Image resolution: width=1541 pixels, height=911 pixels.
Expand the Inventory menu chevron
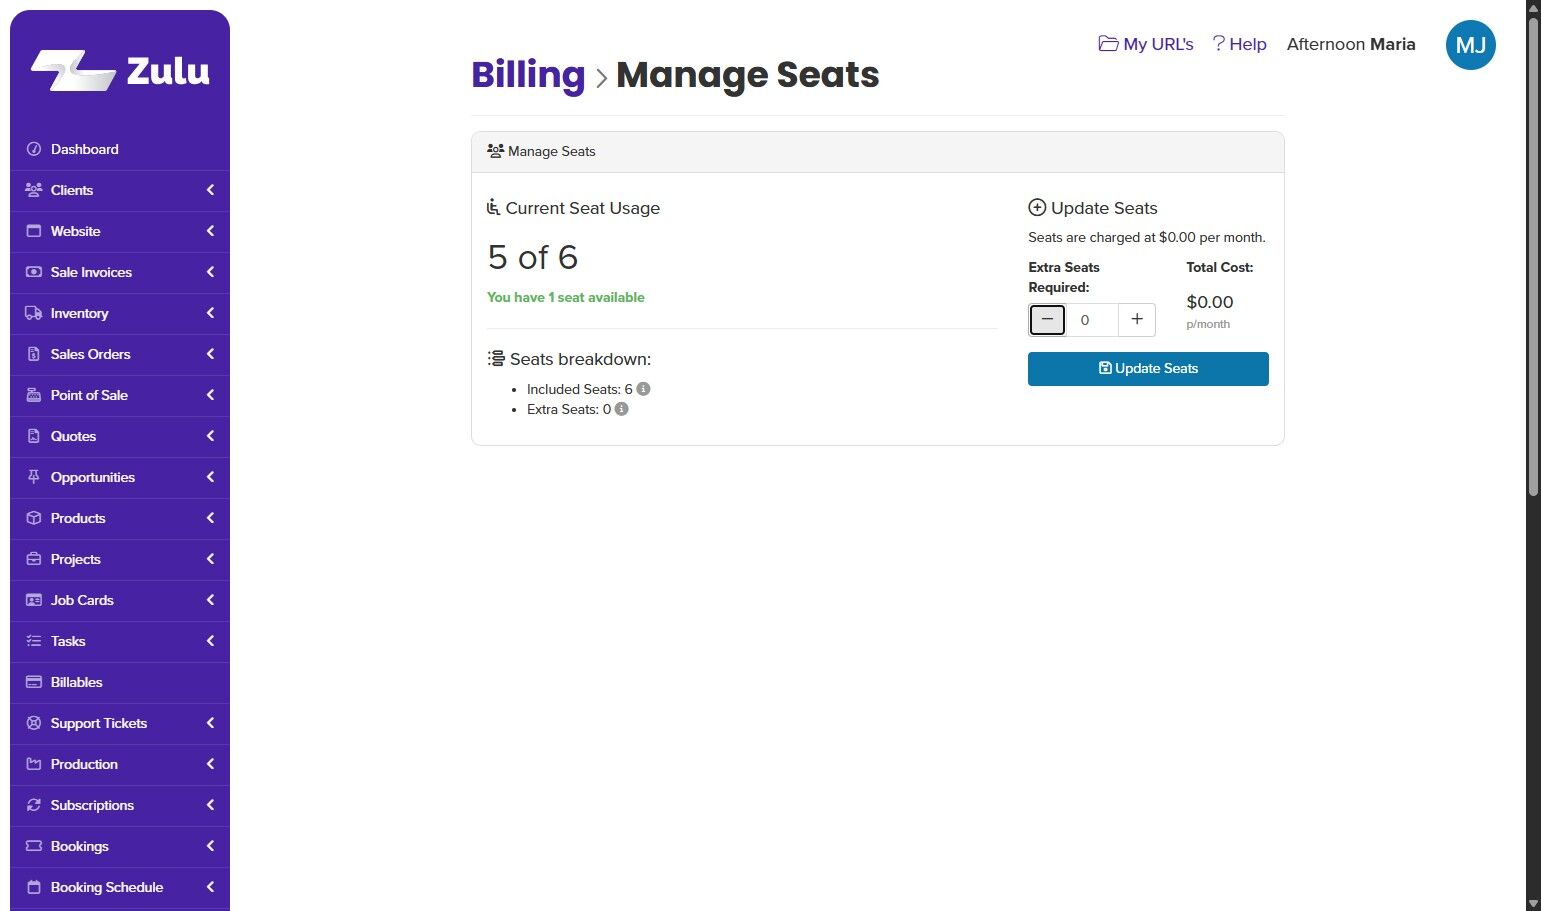coord(210,313)
